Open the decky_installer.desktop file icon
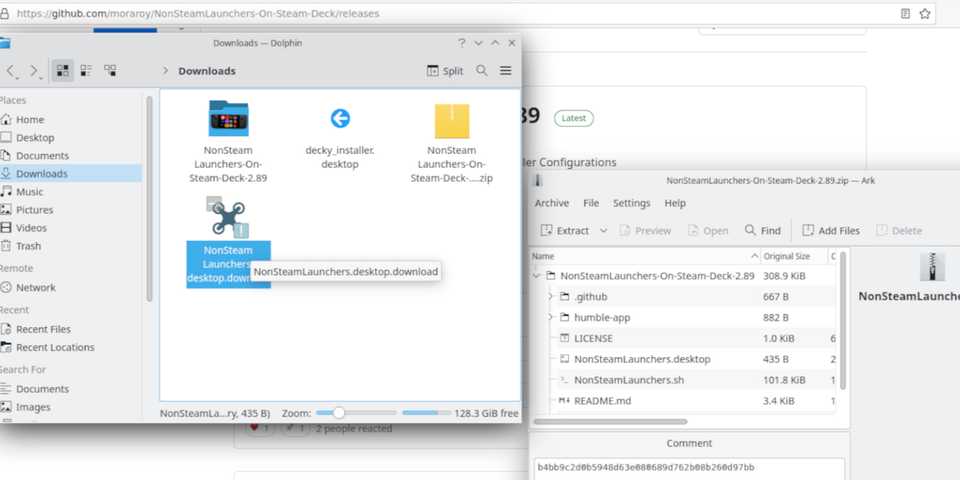 pos(340,119)
